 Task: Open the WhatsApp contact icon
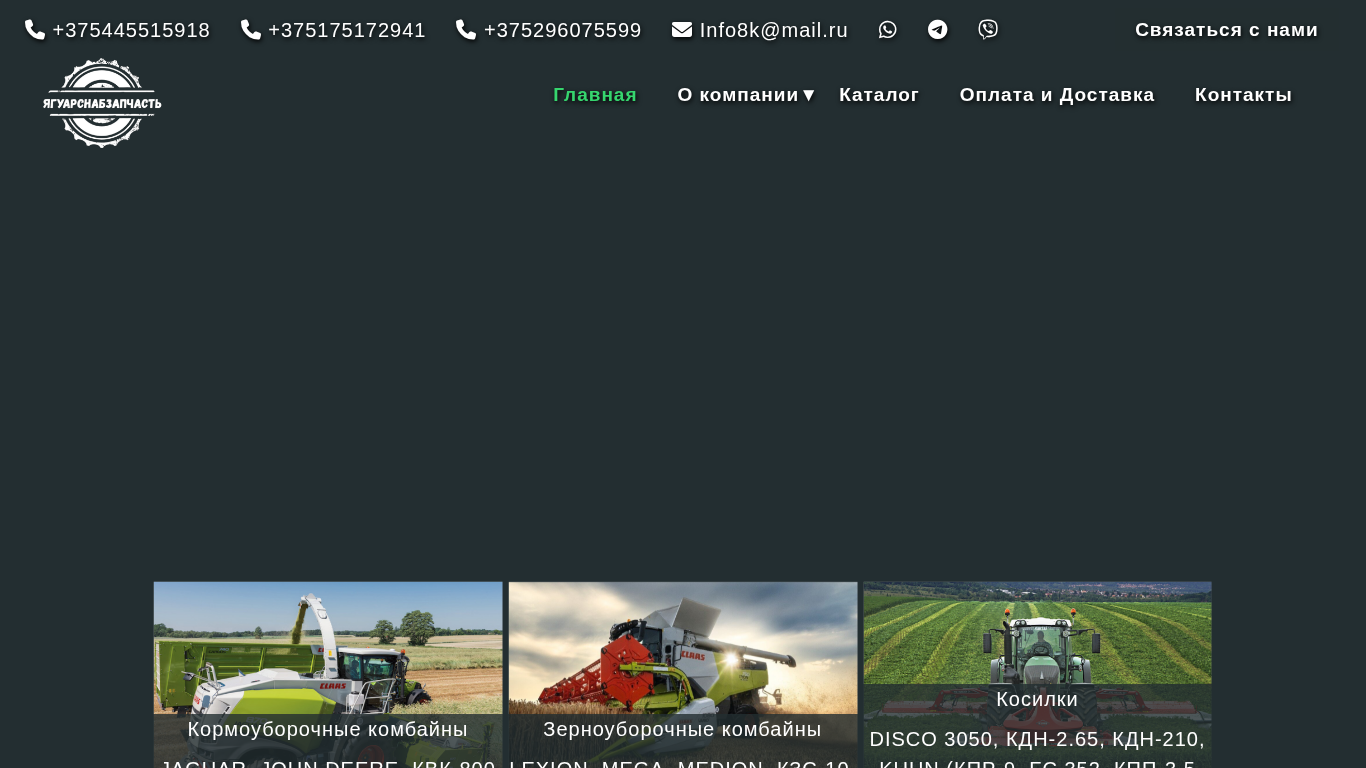pyautogui.click(x=888, y=30)
